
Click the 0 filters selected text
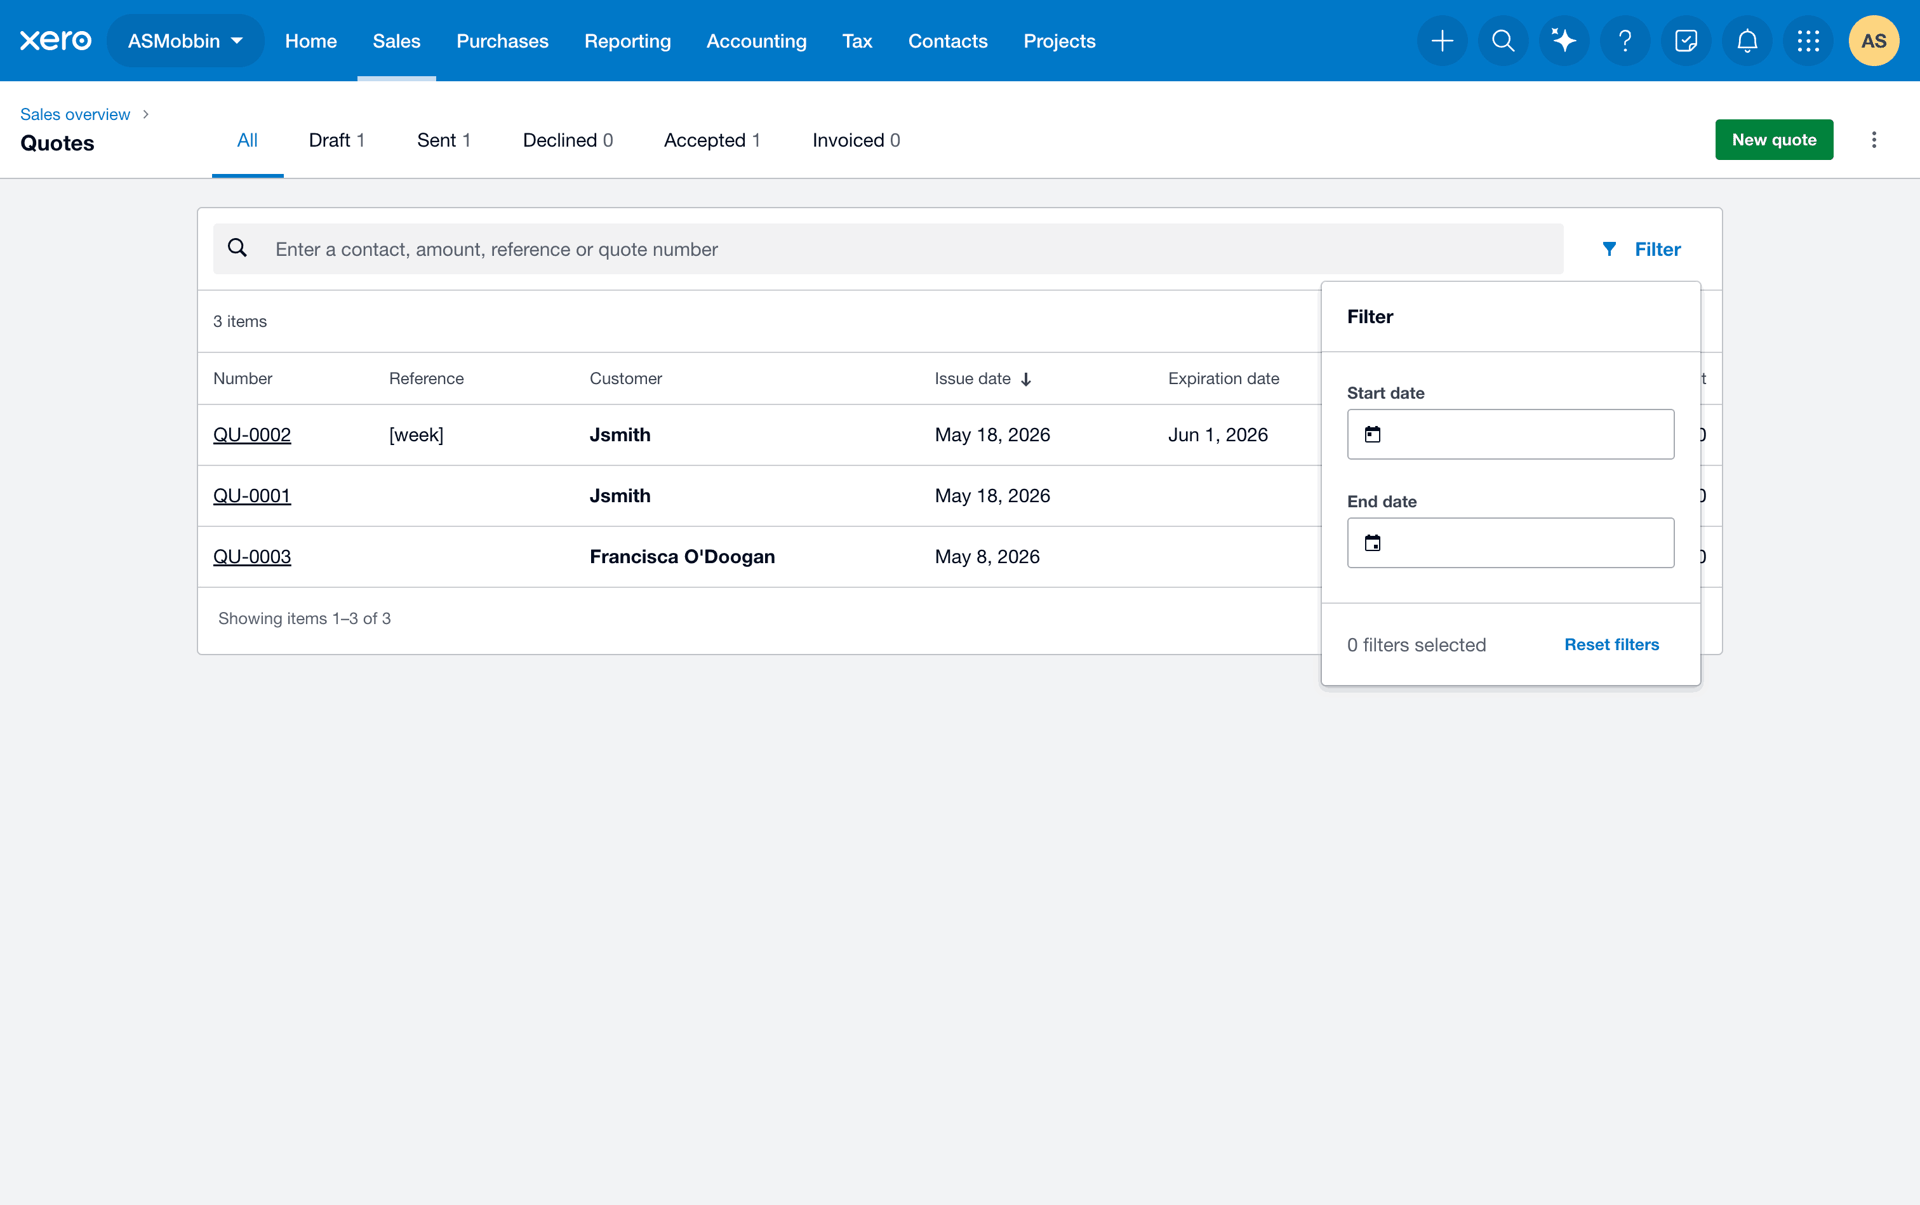coord(1416,645)
